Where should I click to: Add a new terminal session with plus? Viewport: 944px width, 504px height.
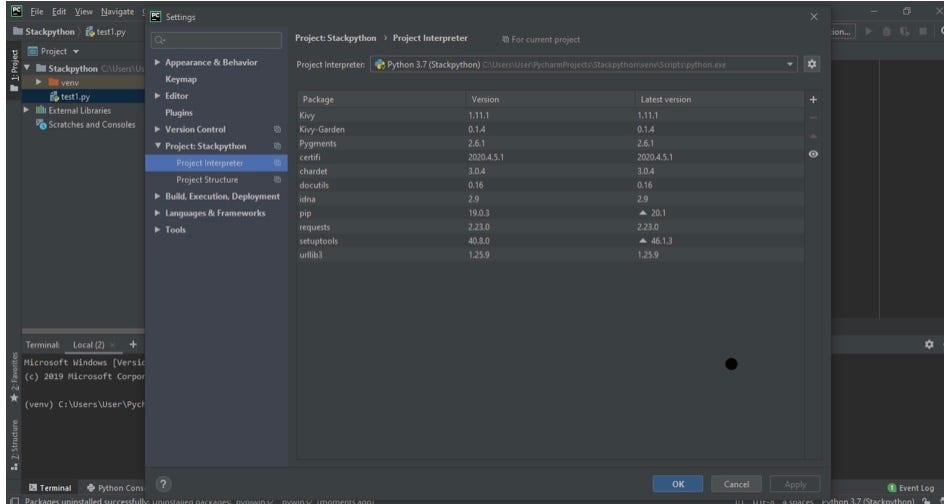pos(133,344)
